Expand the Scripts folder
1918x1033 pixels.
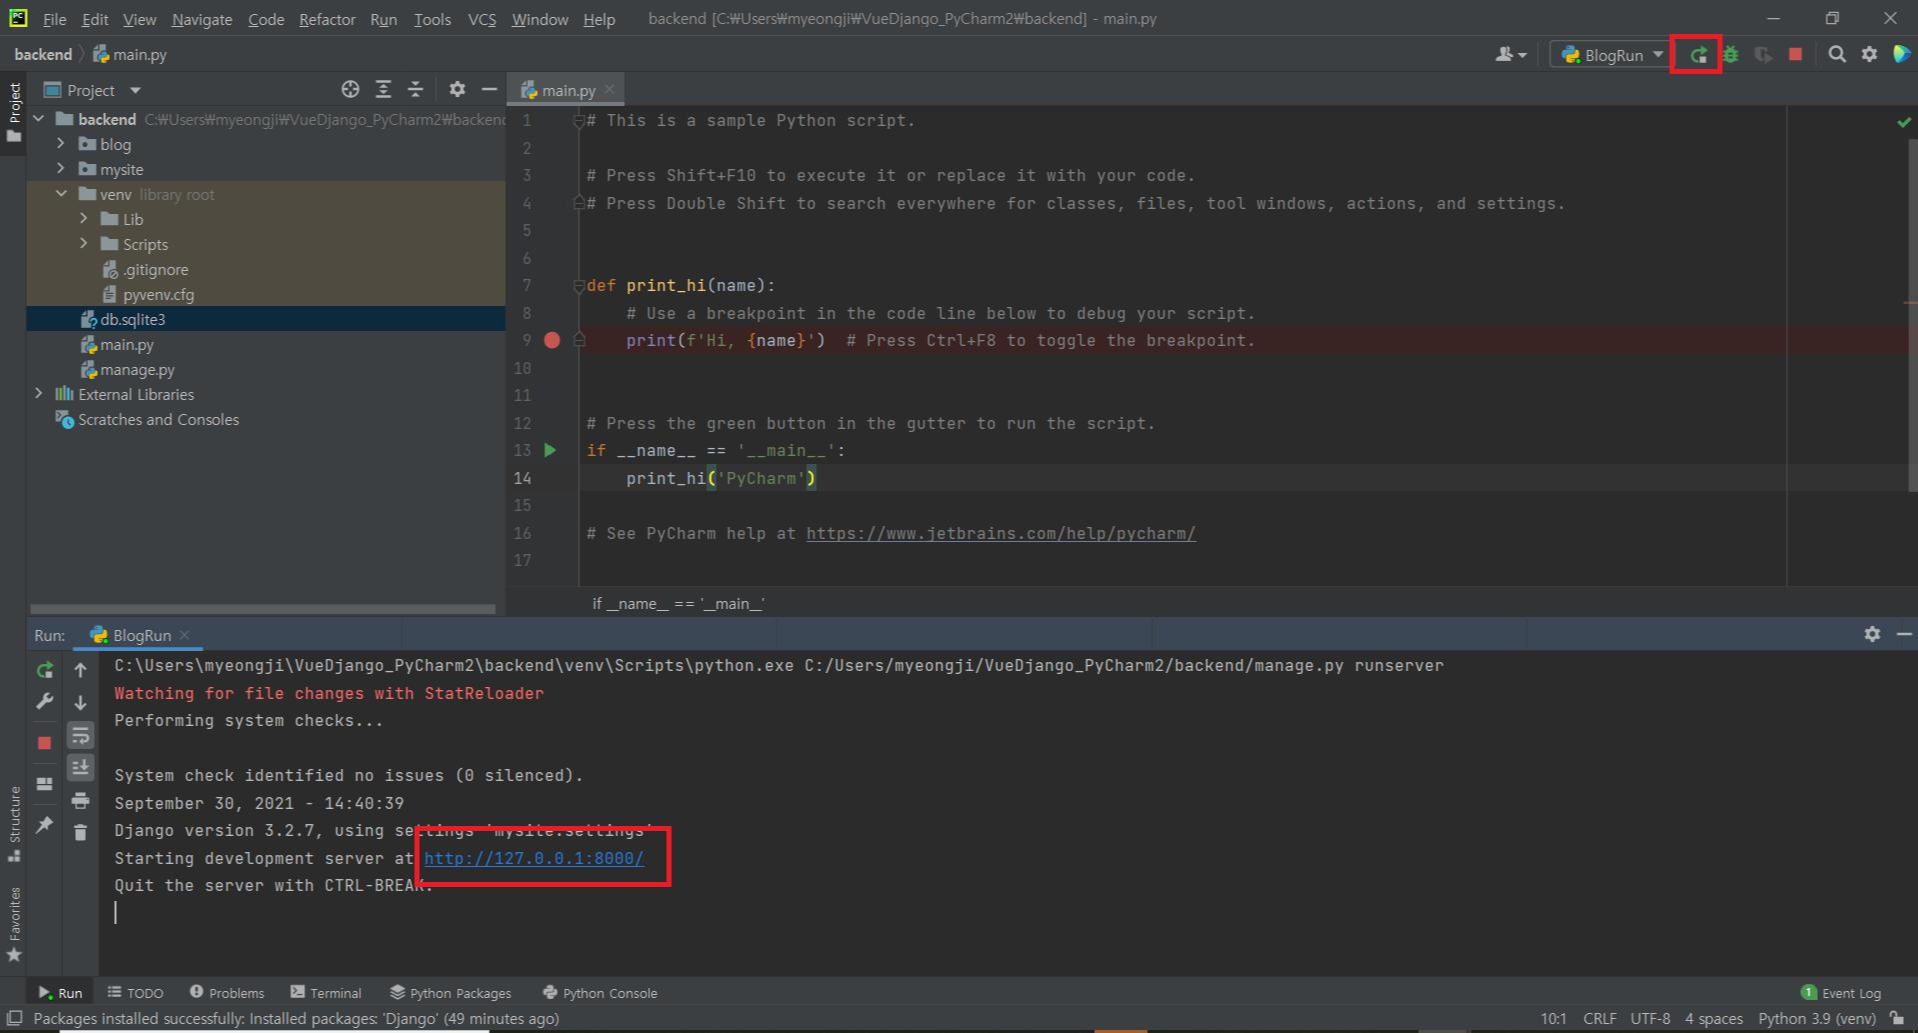(x=84, y=244)
